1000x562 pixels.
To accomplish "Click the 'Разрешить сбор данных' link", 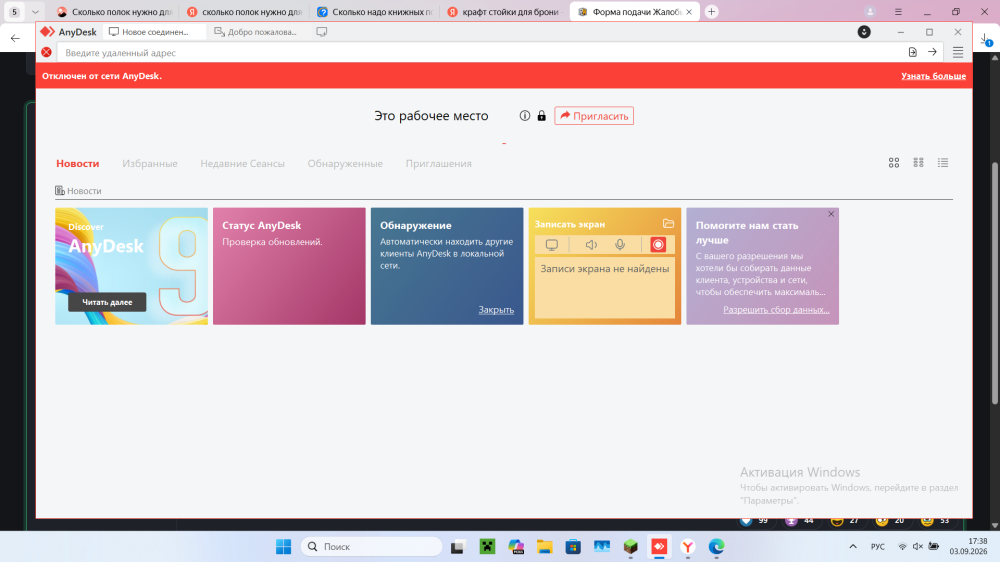I will pos(776,309).
